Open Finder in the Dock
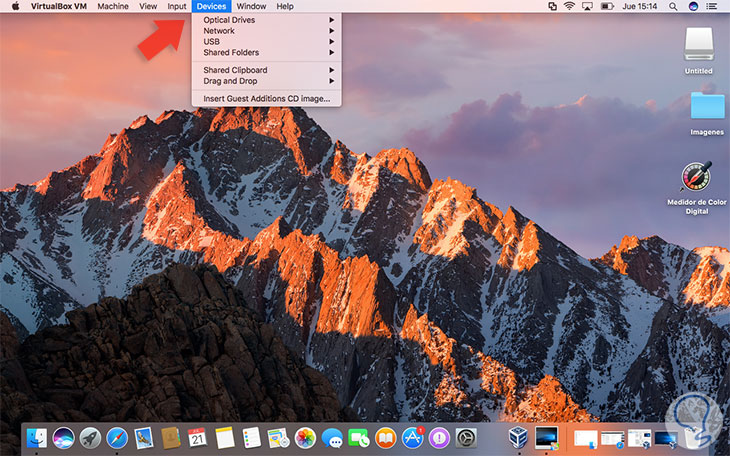The height and width of the screenshot is (456, 730). [x=37, y=438]
